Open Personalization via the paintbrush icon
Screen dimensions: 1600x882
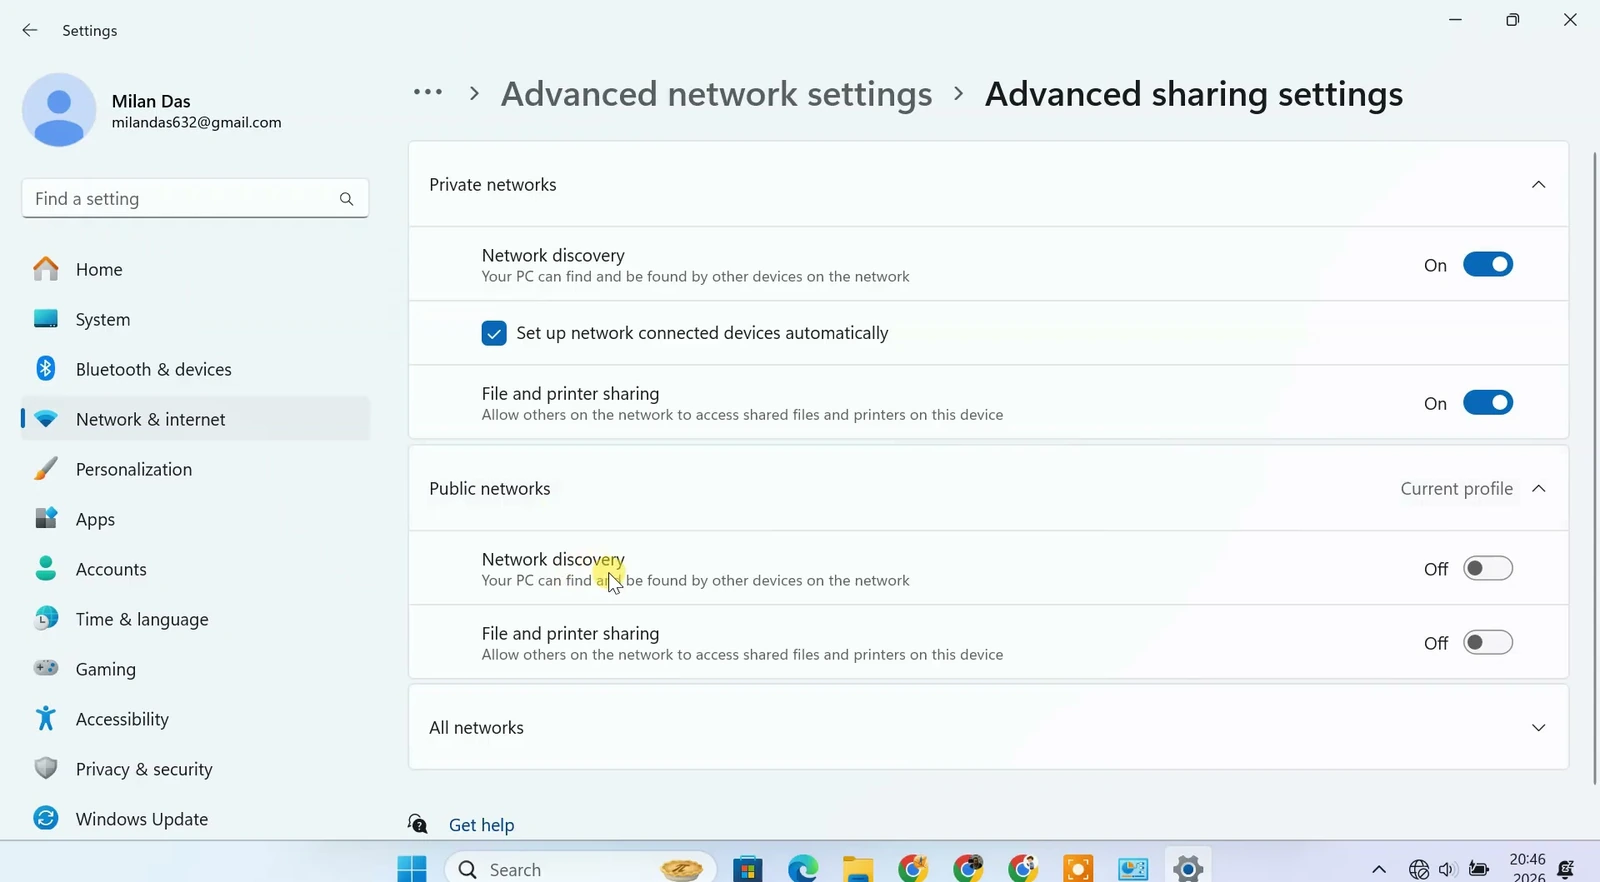point(46,468)
